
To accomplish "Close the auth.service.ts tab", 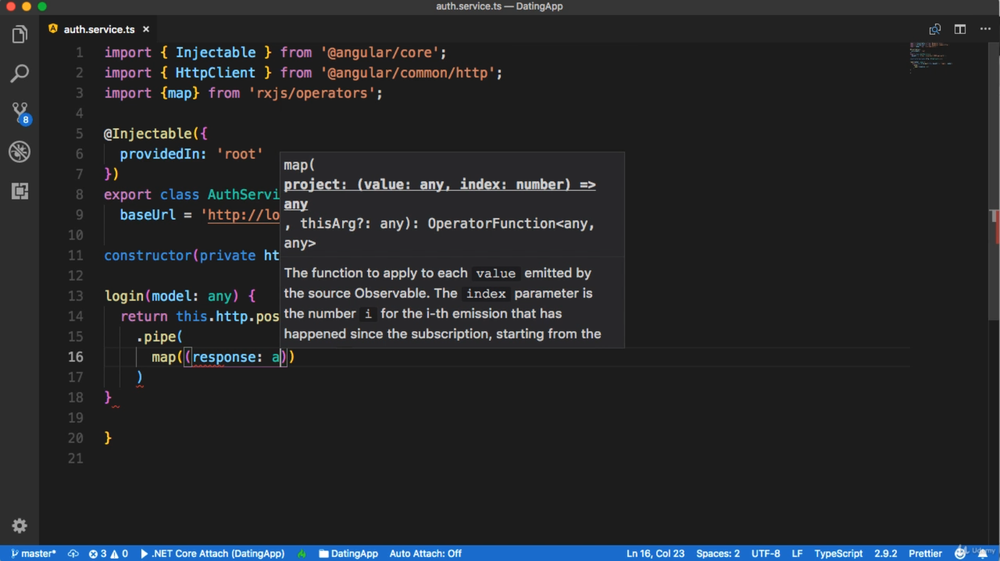I will point(146,29).
